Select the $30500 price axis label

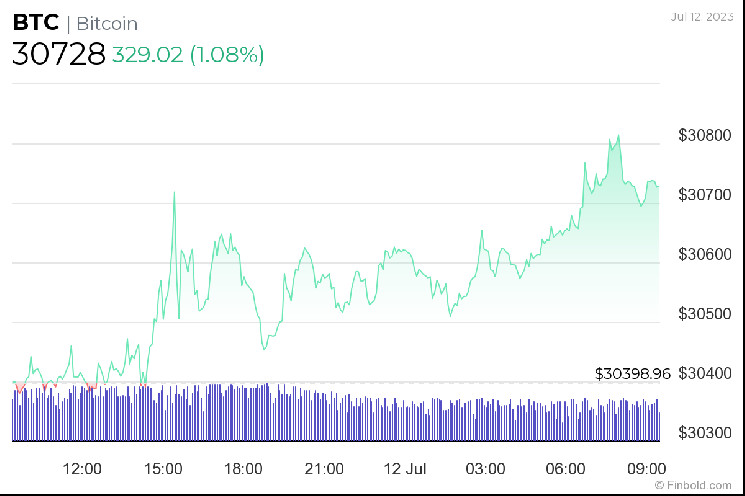706,314
